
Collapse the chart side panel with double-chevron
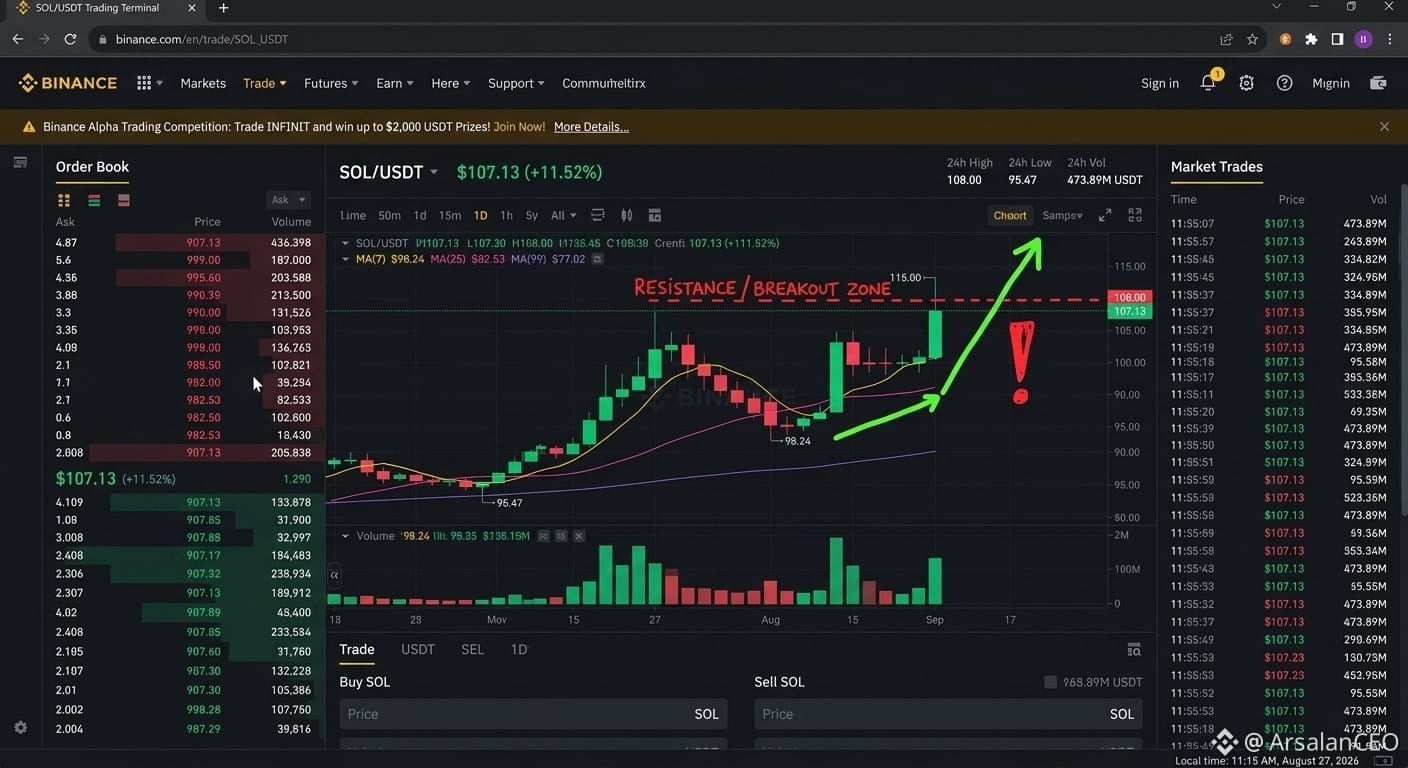pos(334,575)
